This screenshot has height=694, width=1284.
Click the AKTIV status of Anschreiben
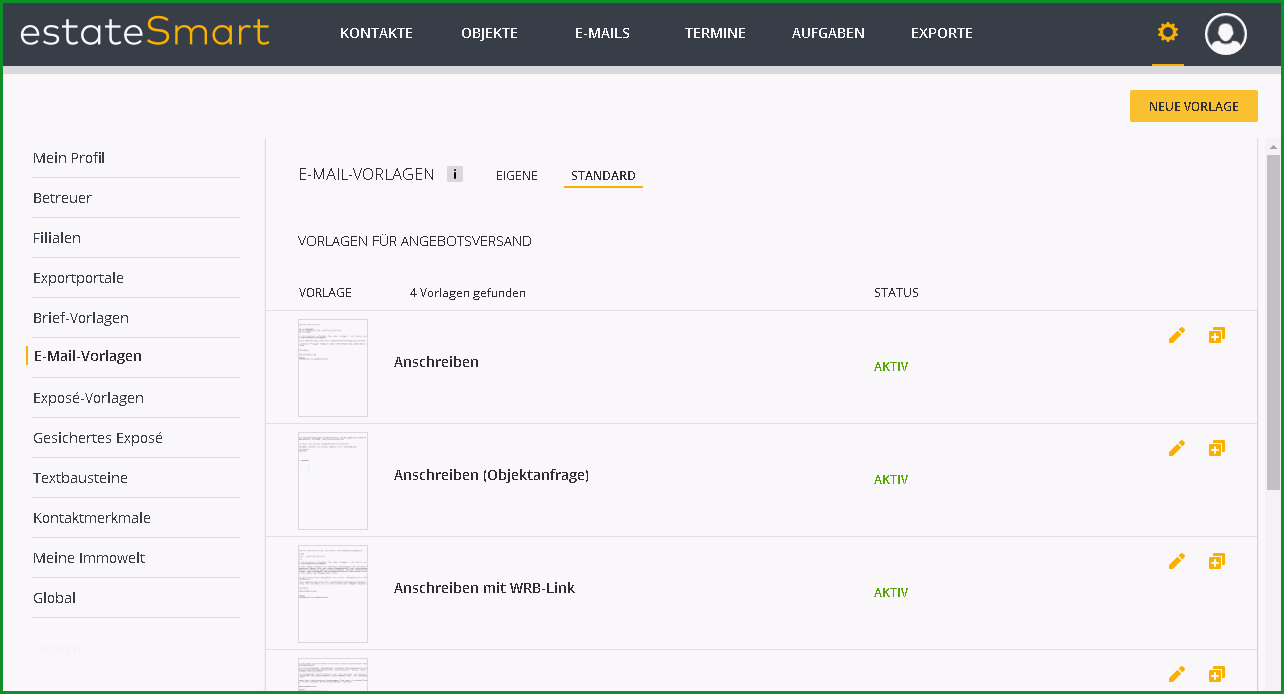891,367
